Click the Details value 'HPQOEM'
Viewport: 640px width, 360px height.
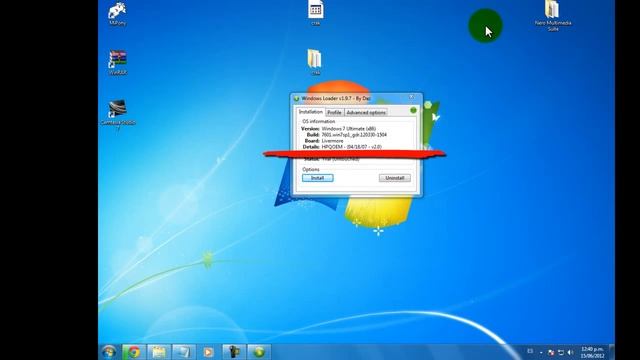pos(351,147)
